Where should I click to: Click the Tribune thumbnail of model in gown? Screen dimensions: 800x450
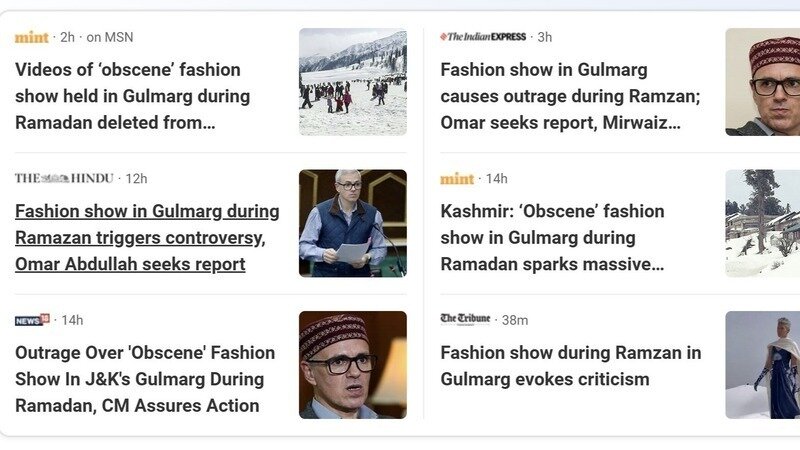tap(762, 364)
